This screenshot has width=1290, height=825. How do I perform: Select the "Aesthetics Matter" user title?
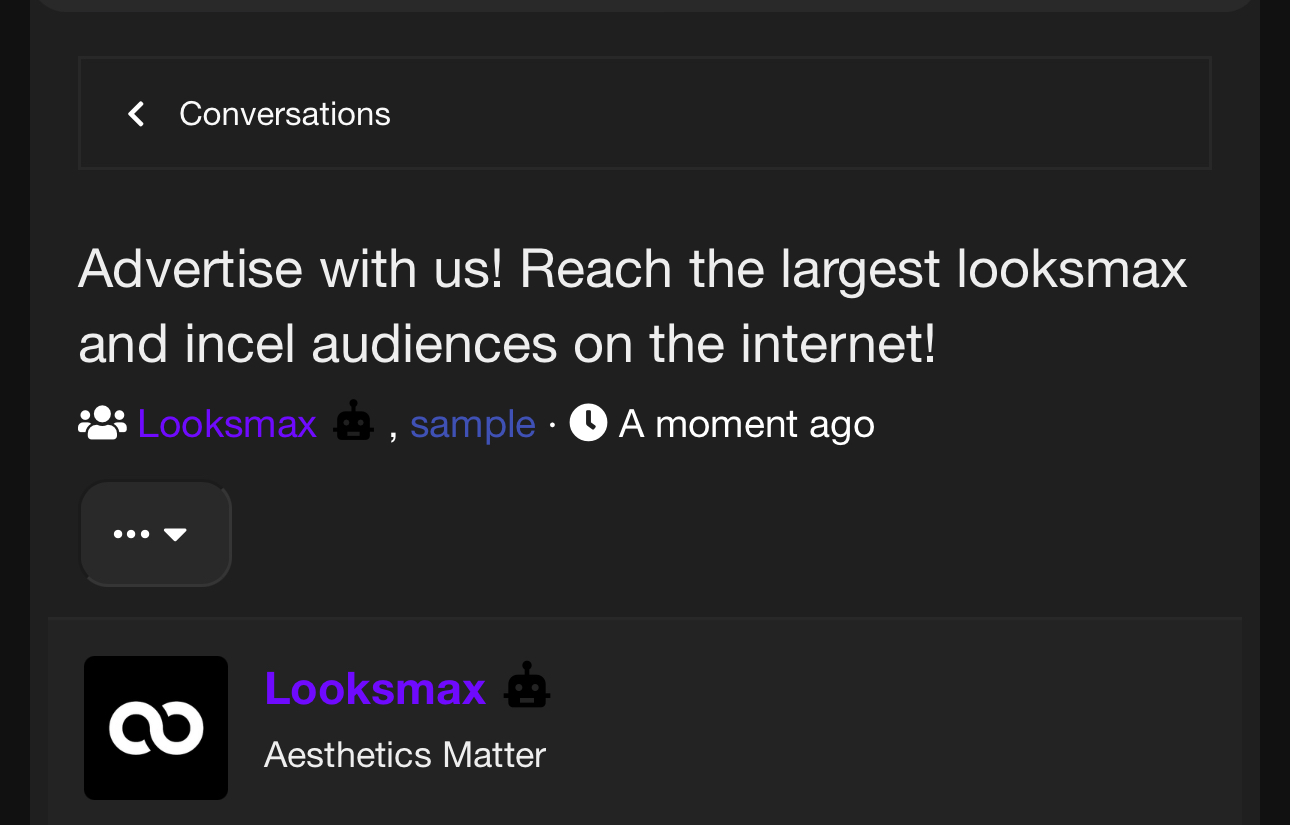405,755
